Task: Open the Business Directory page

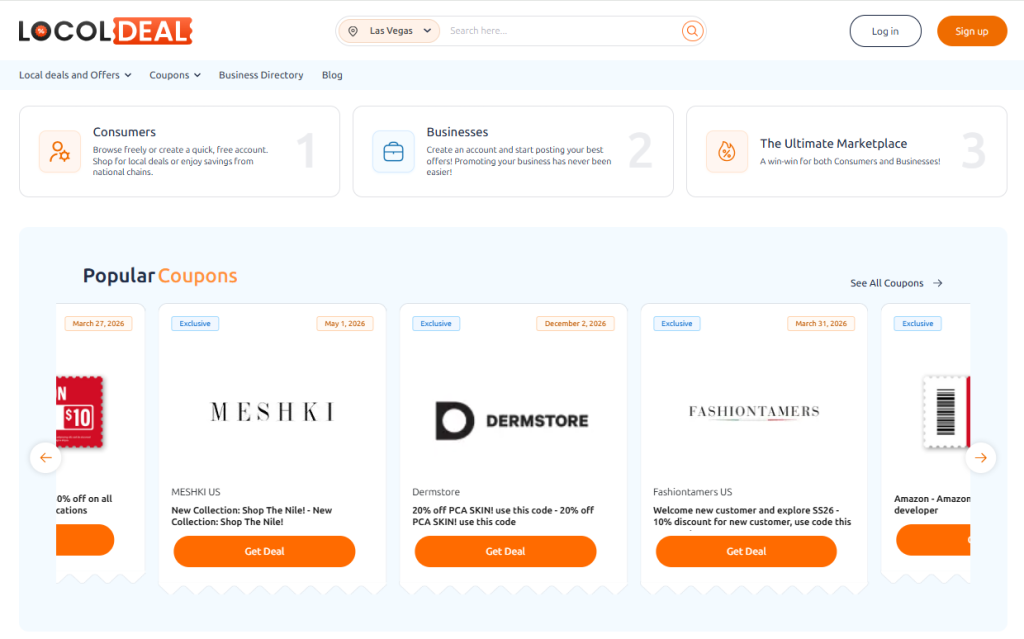Action: coord(261,75)
